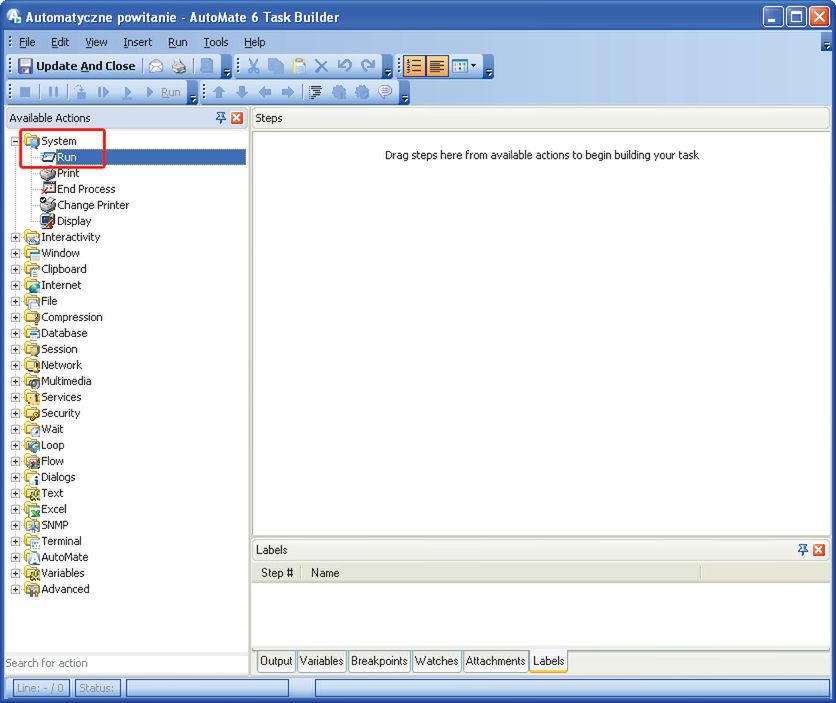Click the speech bubble comment icon
The height and width of the screenshot is (703, 836).
[385, 92]
